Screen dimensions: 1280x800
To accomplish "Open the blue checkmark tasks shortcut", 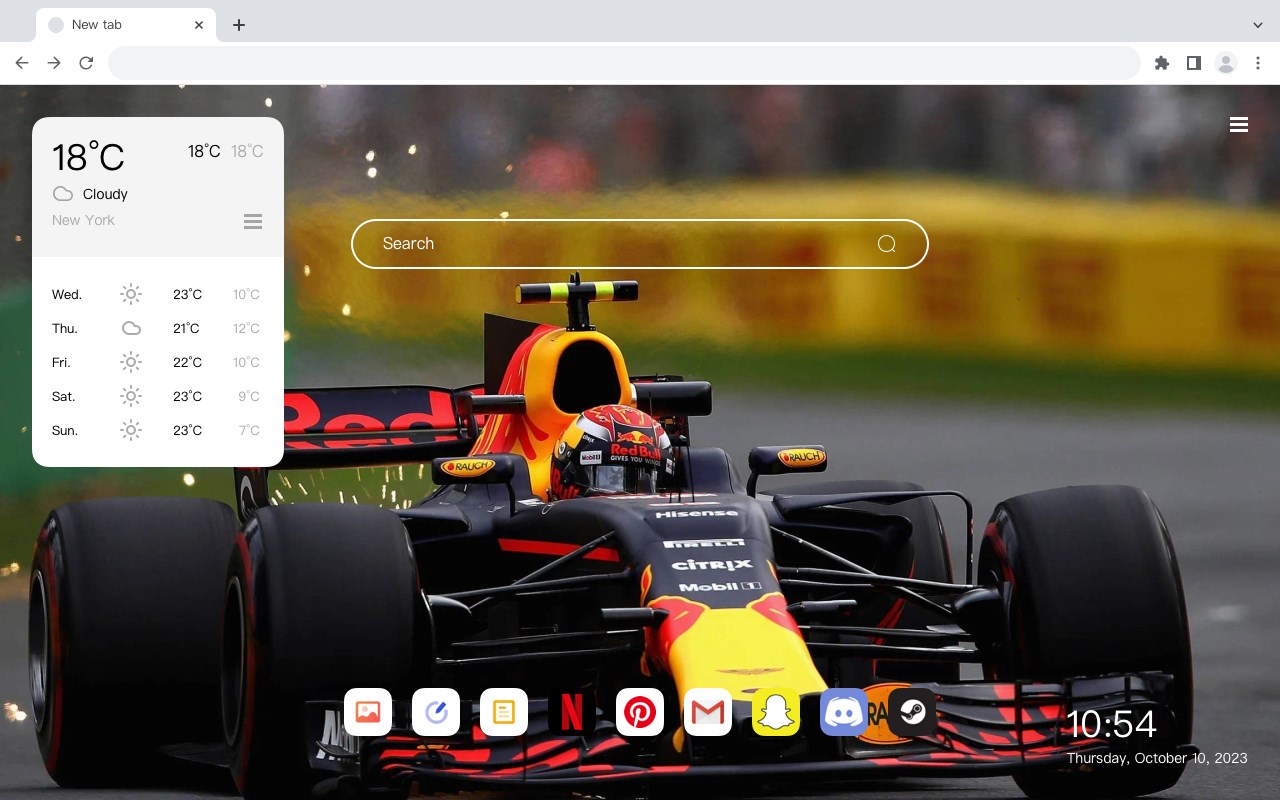I will 436,712.
